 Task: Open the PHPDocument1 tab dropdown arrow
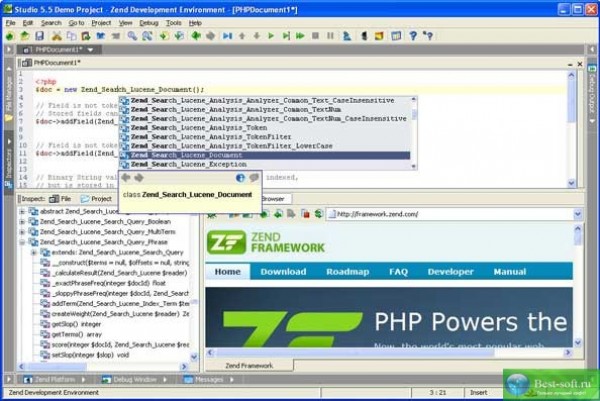90,50
